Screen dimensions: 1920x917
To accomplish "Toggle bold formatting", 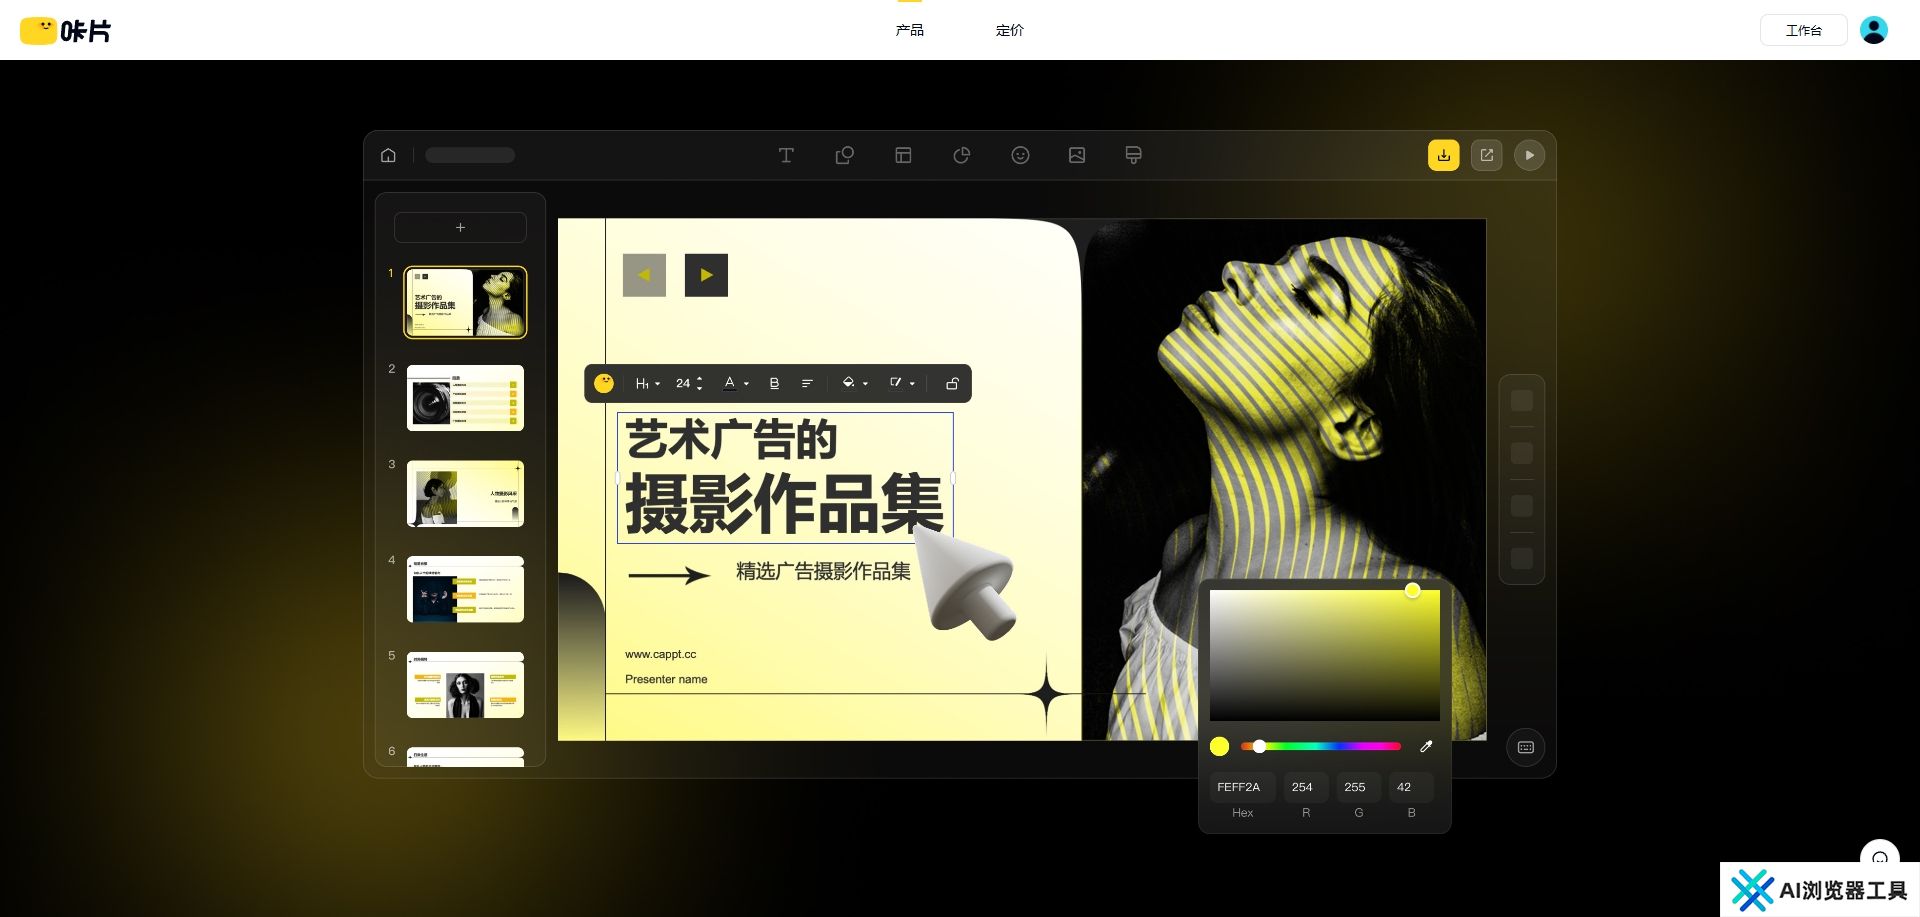I will tap(774, 383).
